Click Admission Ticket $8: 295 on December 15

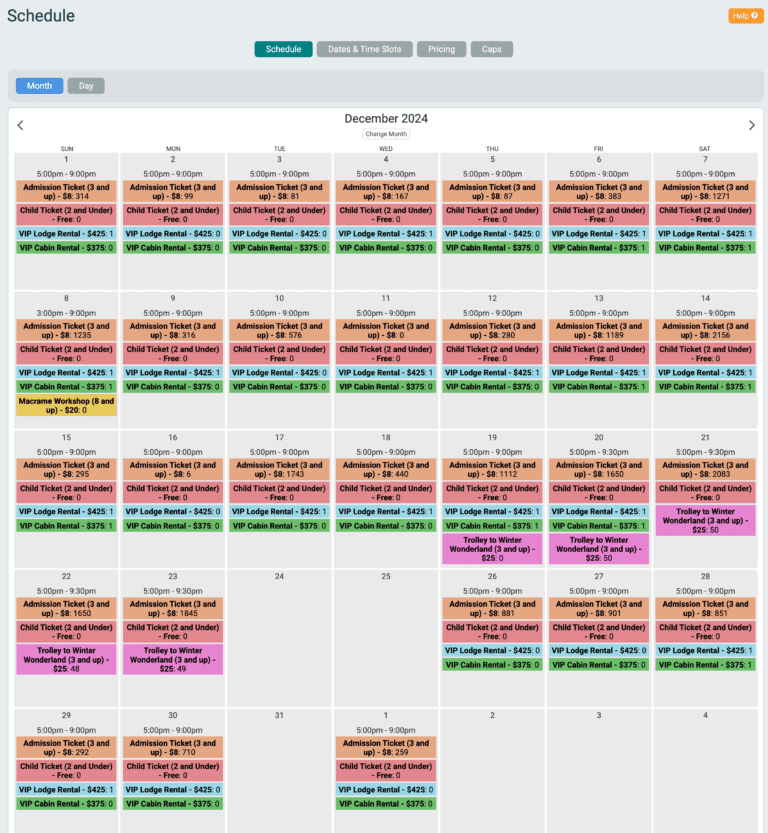[x=66, y=470]
